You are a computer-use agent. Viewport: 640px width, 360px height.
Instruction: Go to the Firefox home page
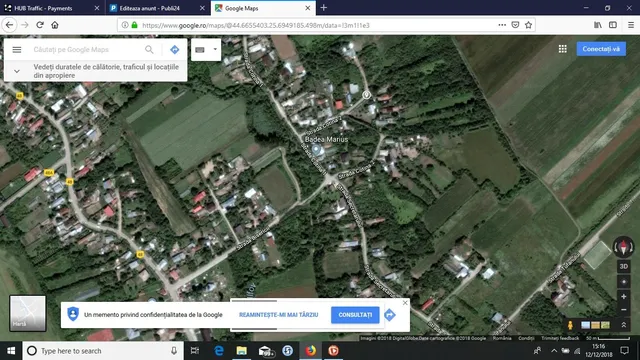tap(55, 25)
